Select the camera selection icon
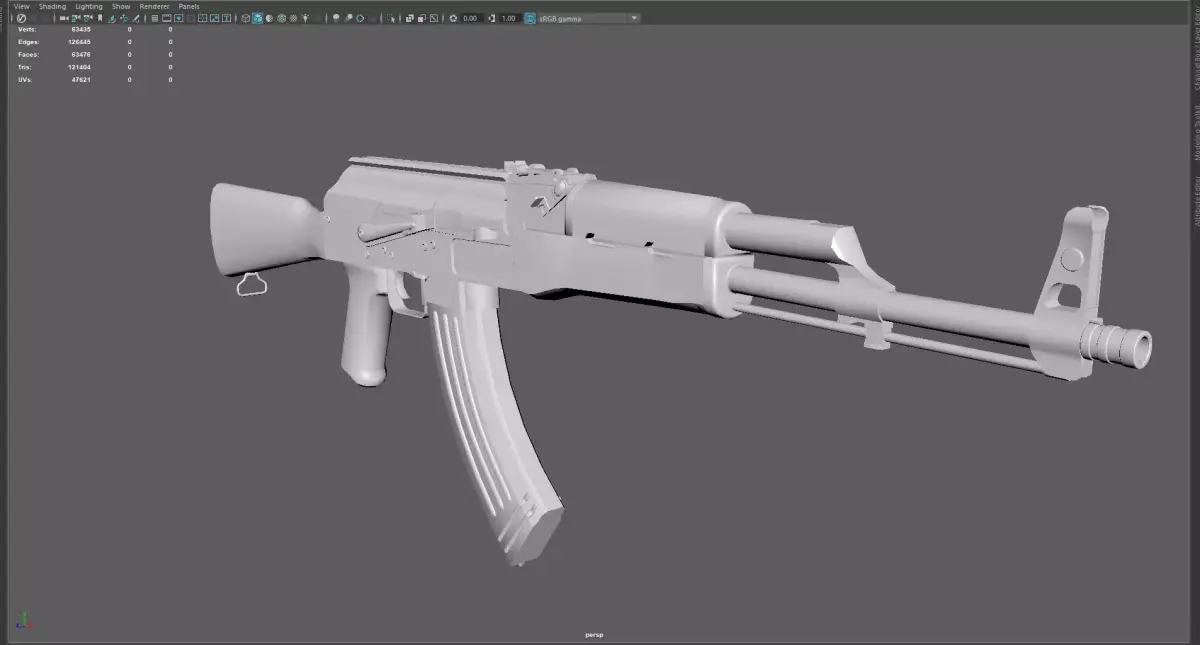 pos(63,18)
